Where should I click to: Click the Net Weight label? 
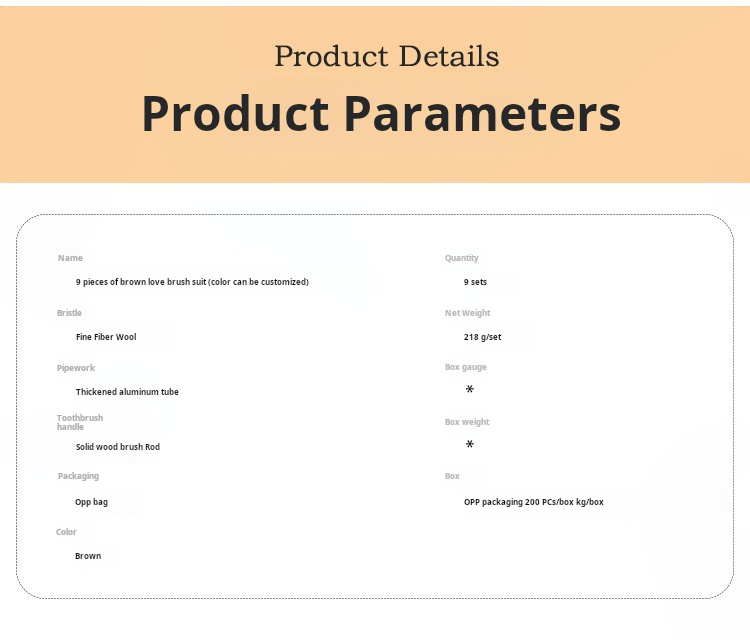(x=468, y=313)
